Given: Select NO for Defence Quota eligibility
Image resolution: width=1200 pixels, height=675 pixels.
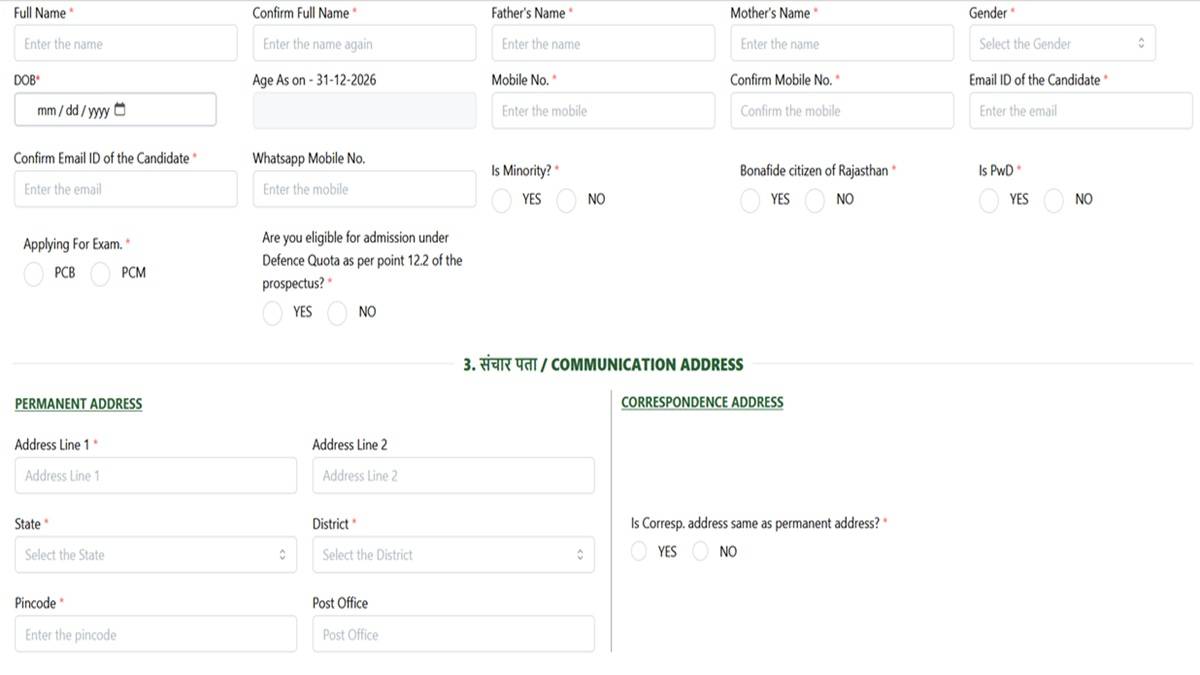Looking at the screenshot, I should (336, 313).
